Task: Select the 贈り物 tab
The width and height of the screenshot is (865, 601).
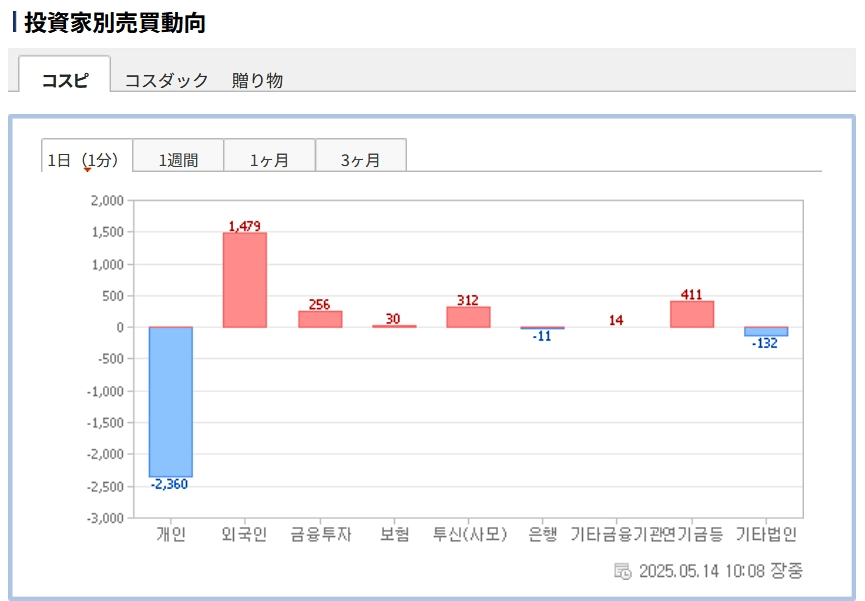Action: pos(257,81)
